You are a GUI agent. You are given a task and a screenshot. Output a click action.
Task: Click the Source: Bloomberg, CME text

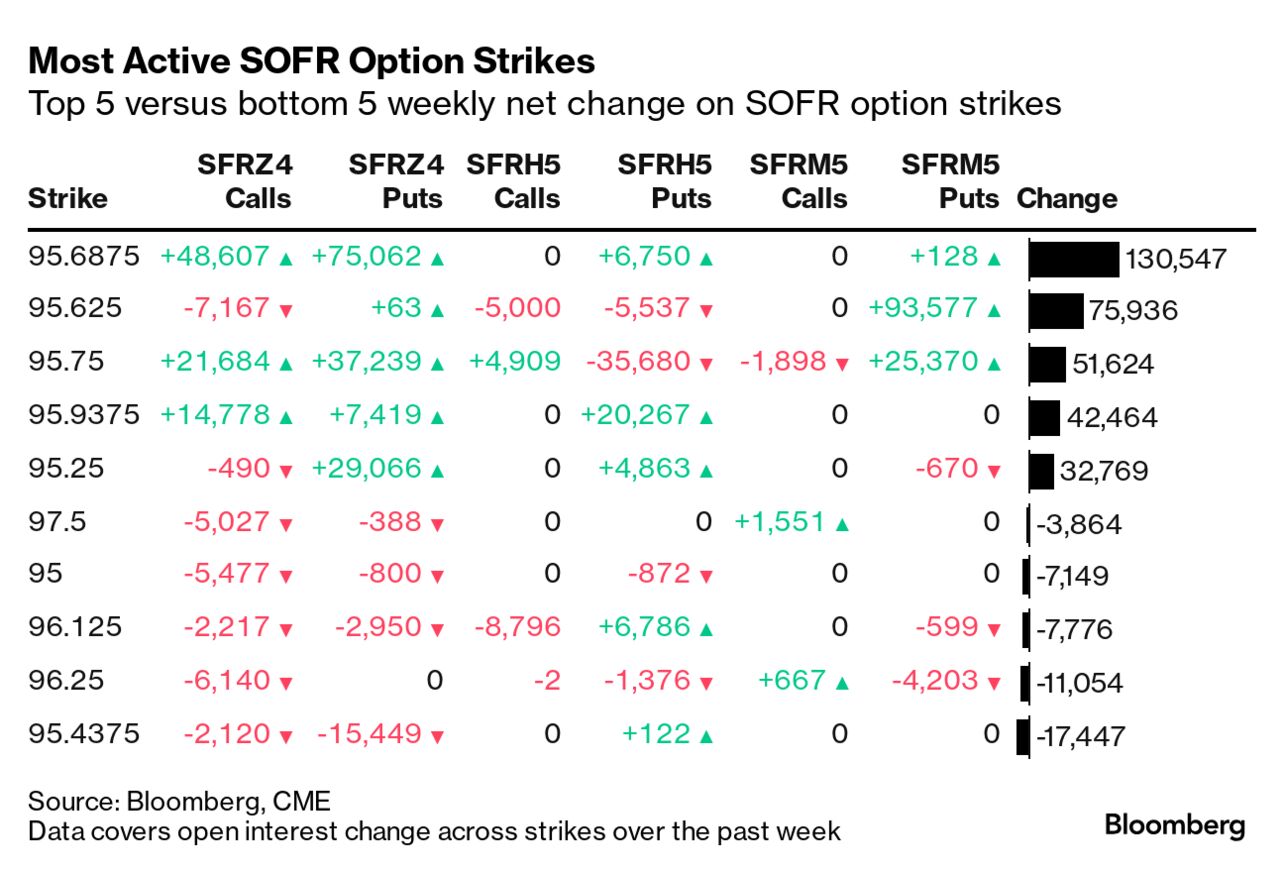click(179, 801)
